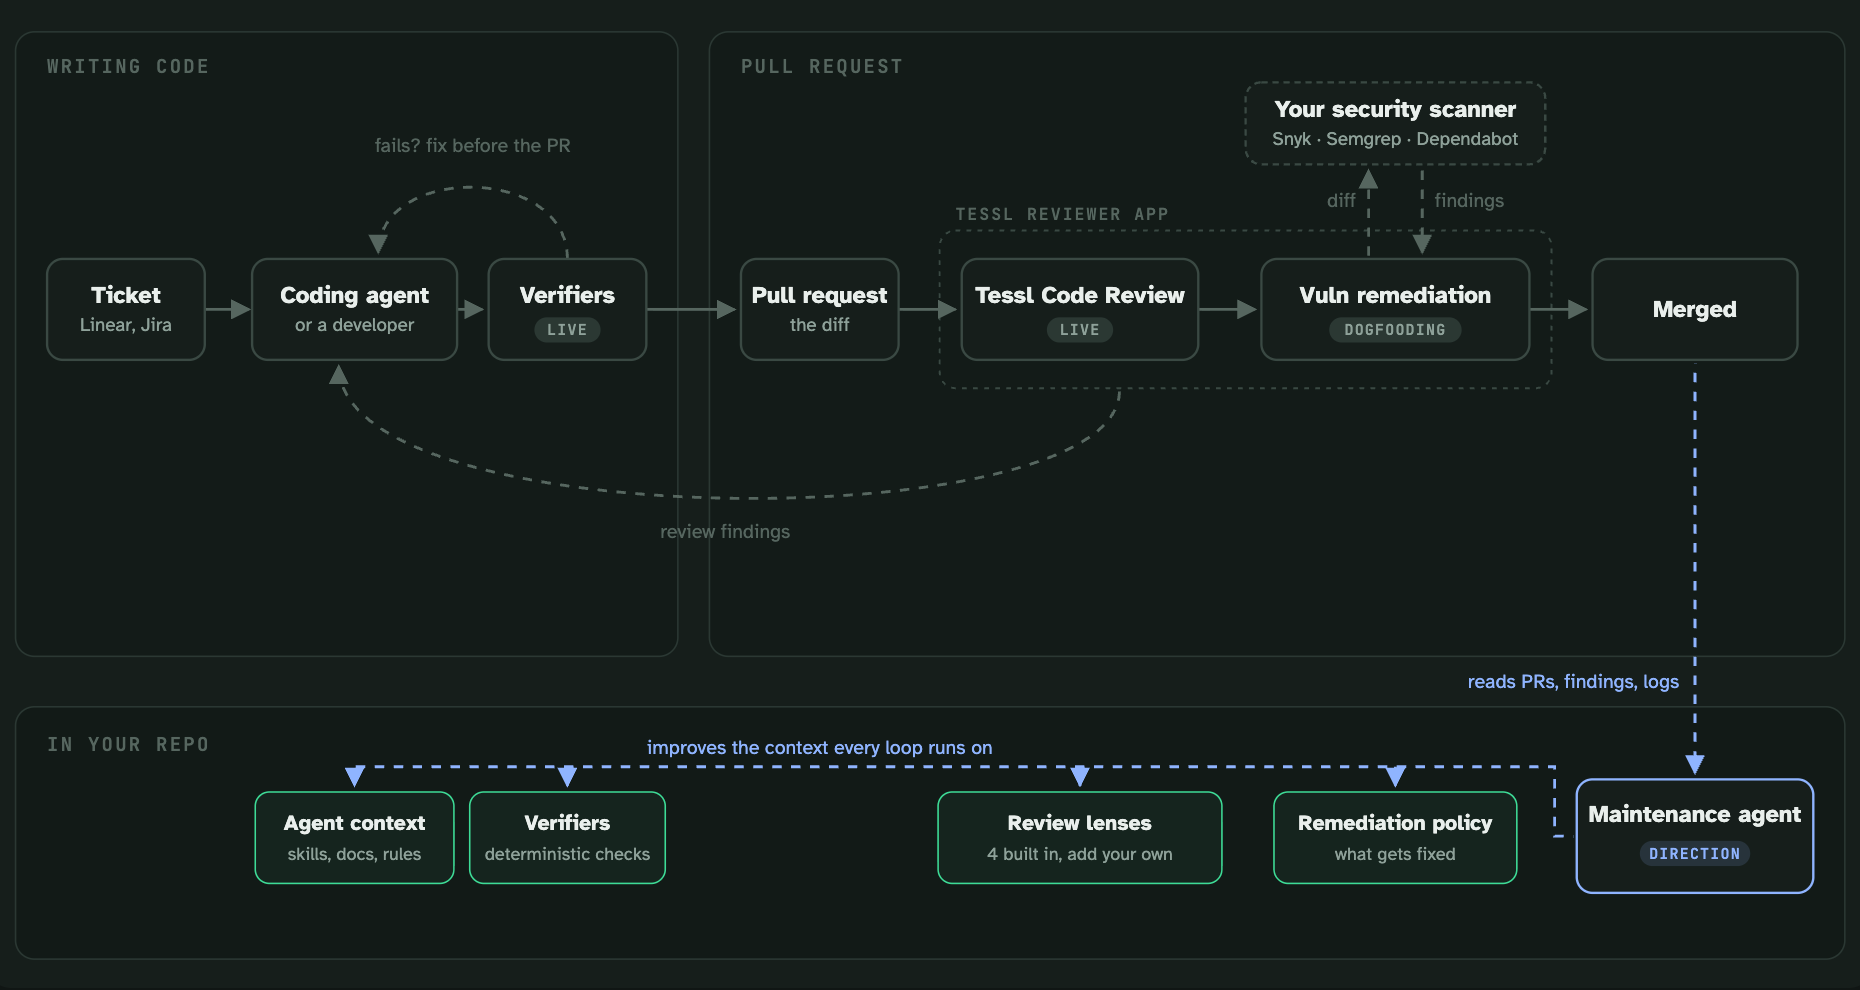Click the 'PULL REQUEST' section label

click(x=822, y=66)
